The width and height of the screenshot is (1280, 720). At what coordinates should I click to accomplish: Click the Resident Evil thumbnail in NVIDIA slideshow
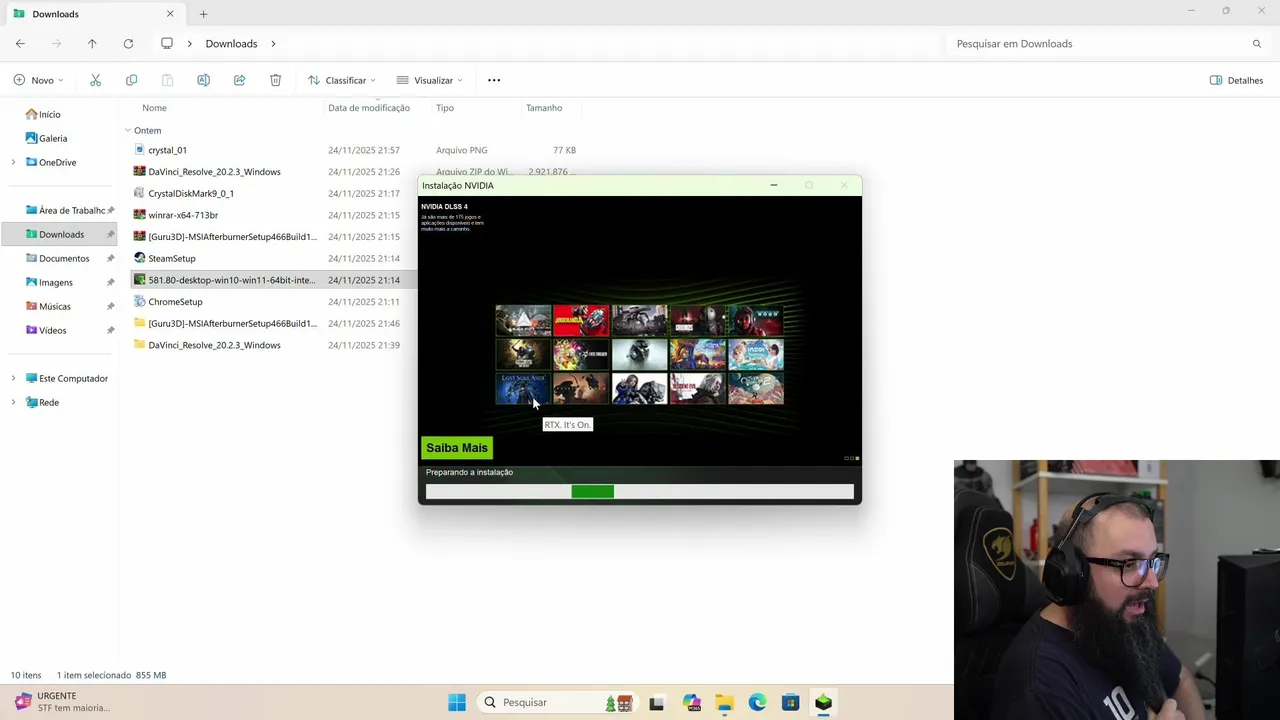click(697, 388)
